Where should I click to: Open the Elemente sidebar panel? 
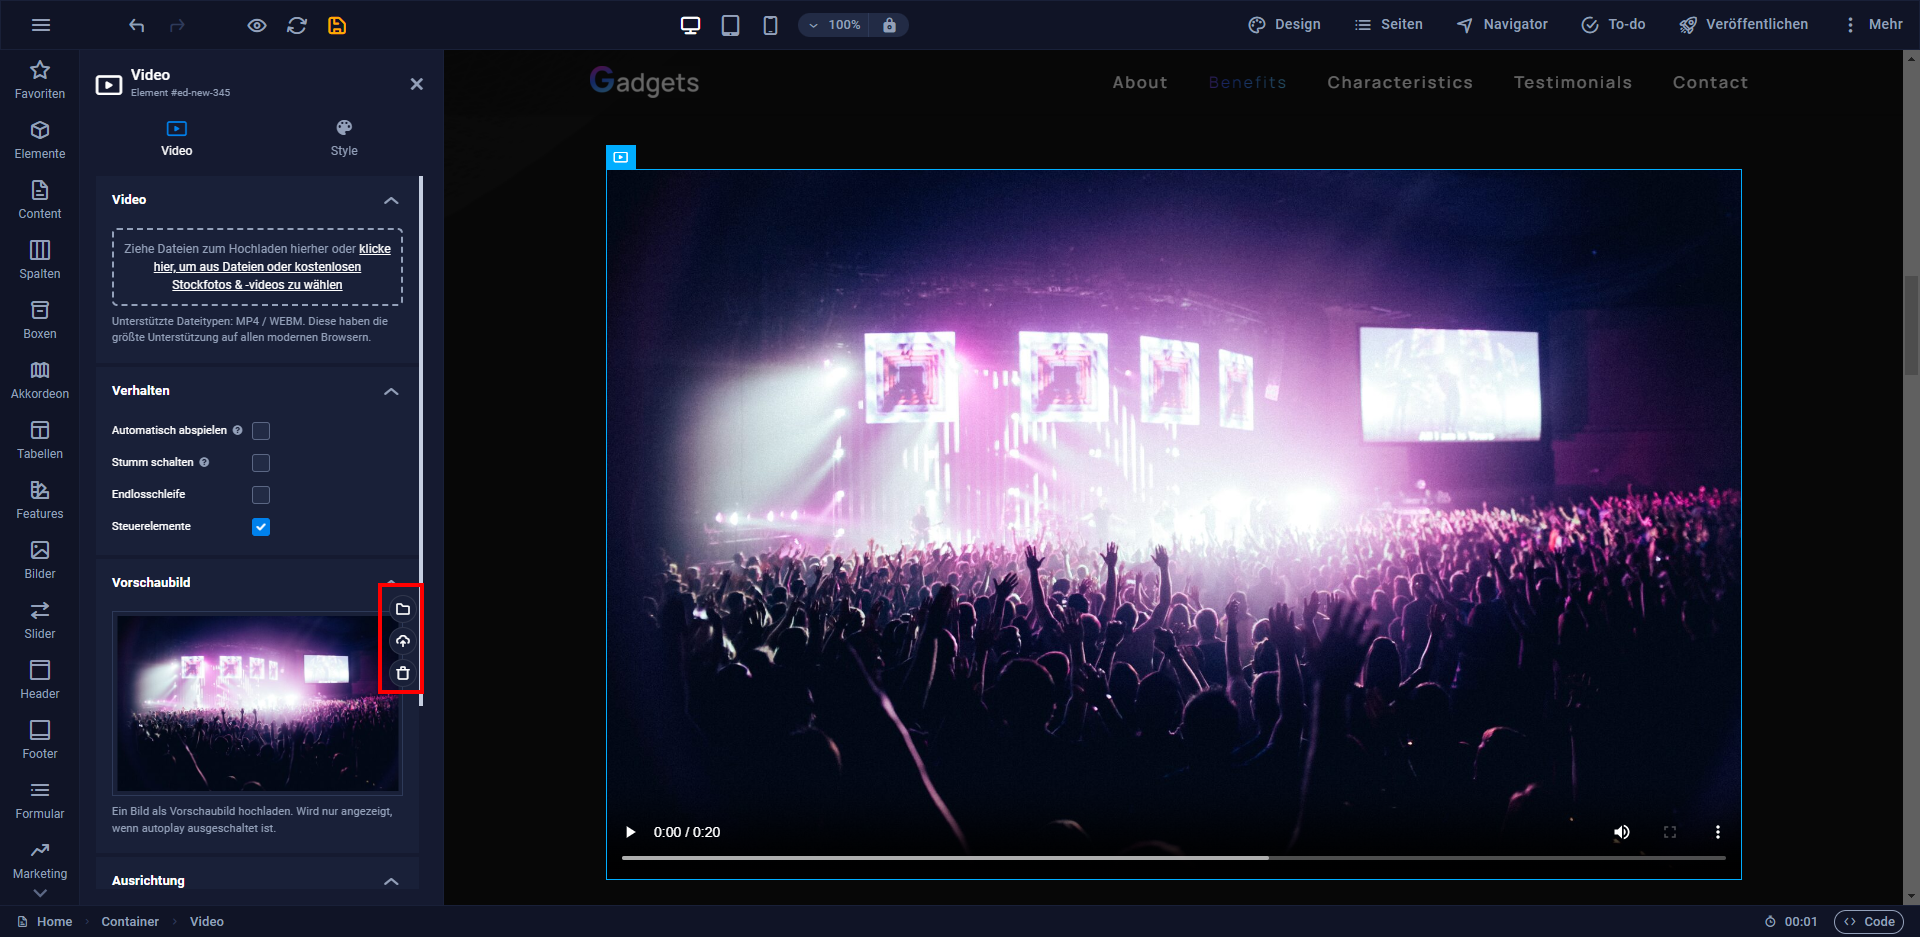coord(40,140)
